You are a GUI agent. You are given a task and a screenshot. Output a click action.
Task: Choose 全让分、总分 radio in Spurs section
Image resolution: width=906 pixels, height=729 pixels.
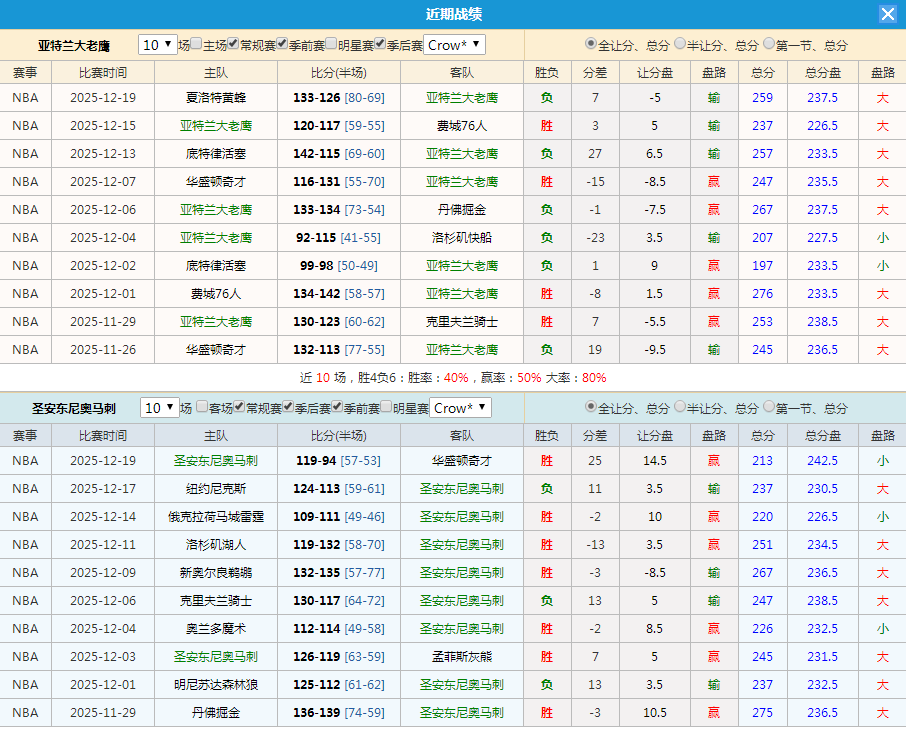coord(589,410)
